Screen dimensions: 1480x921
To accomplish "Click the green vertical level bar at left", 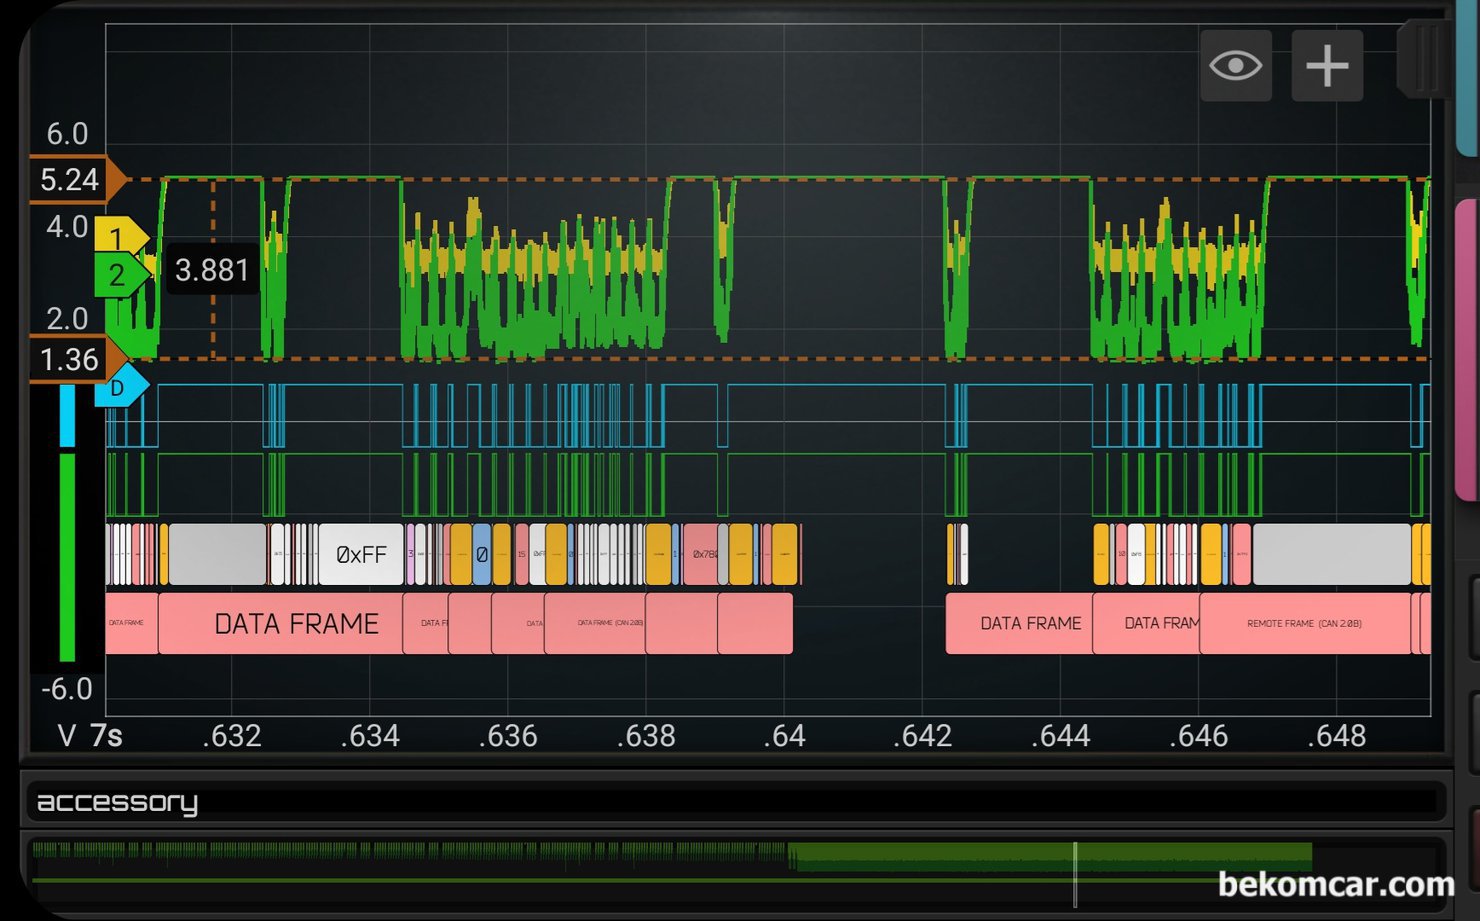I will (x=67, y=557).
